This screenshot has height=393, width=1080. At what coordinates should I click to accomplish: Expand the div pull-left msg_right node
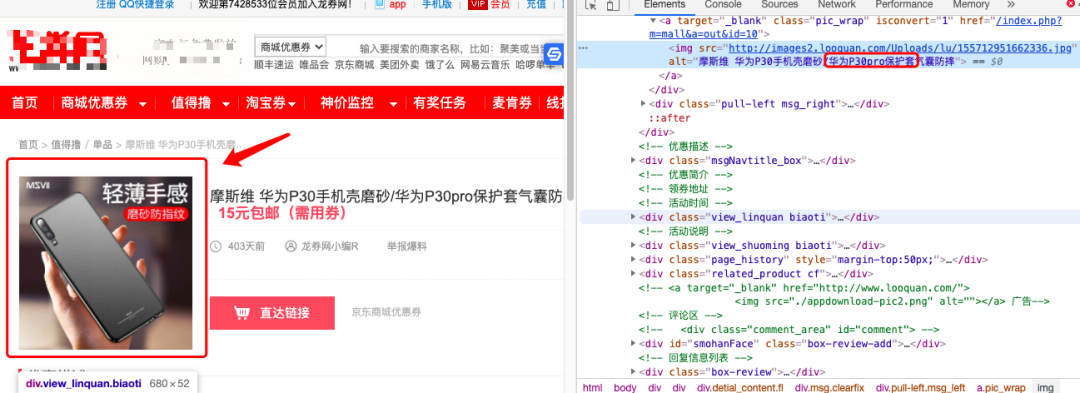(643, 104)
